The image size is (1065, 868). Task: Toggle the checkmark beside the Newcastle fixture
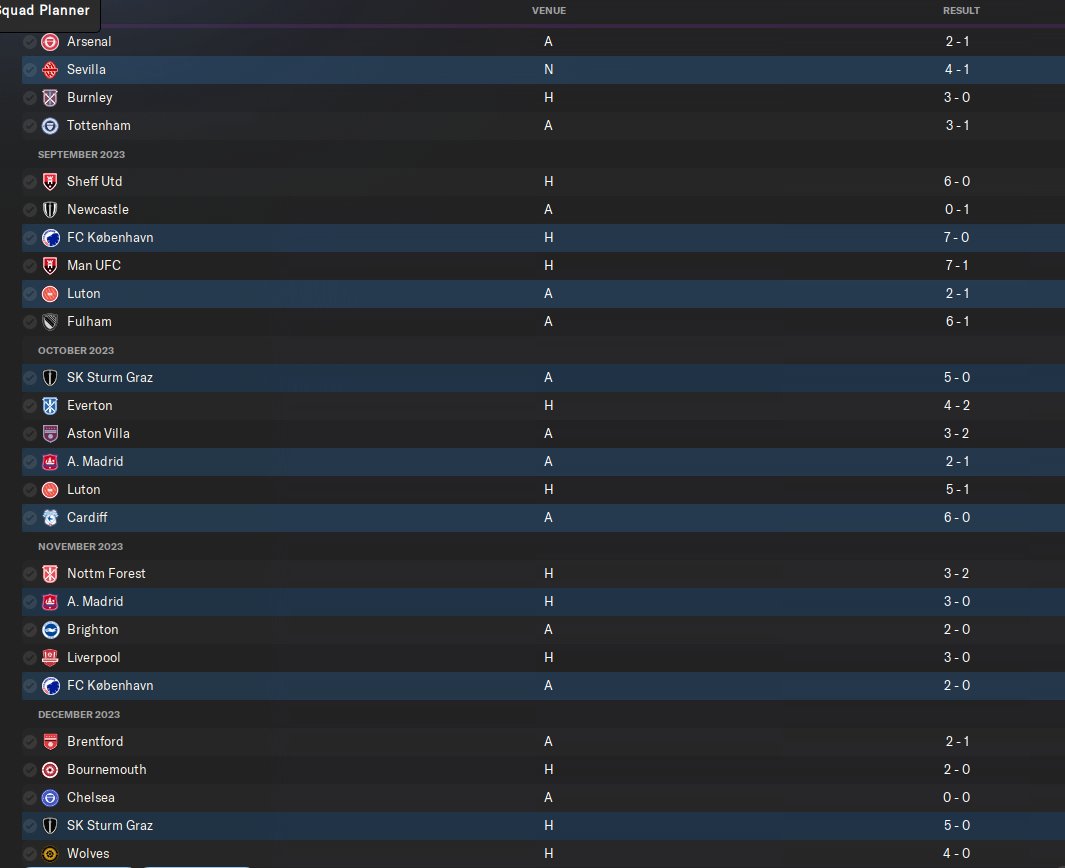pyautogui.click(x=30, y=210)
